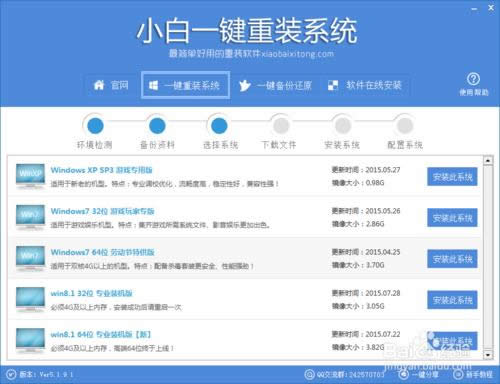Click the bird icon beside 一键备份还原

(244, 86)
